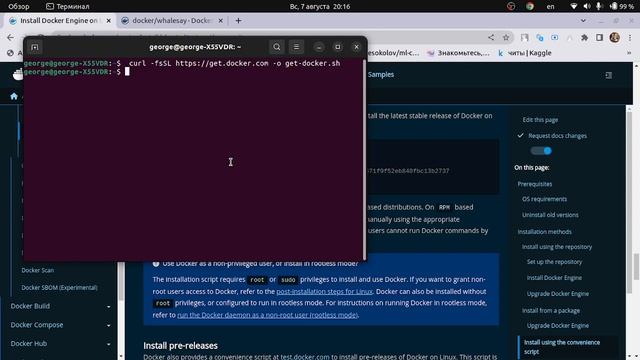
Task: Close the Install Docker Engine tab
Action: [x=109, y=20]
